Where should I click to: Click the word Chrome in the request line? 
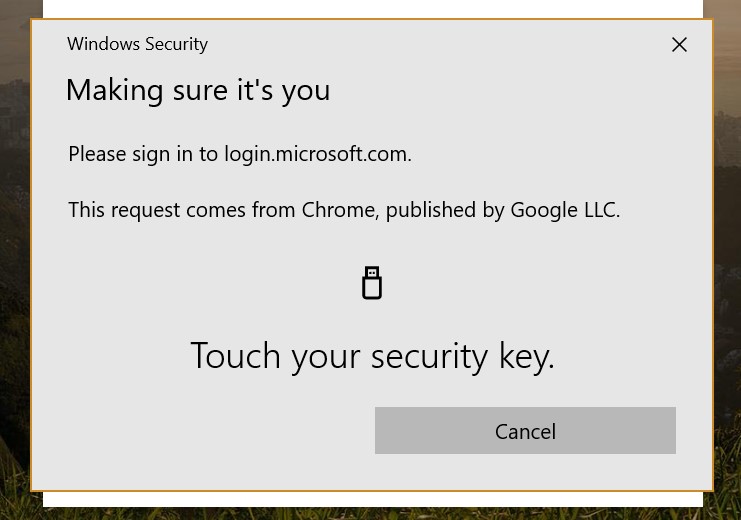340,210
